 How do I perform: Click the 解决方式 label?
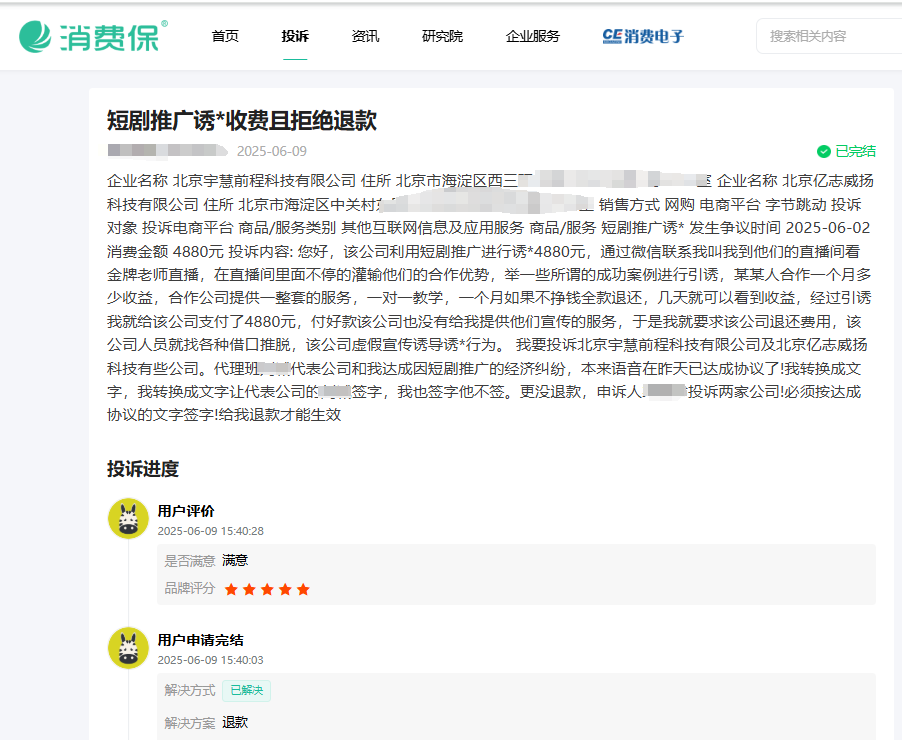(x=190, y=690)
